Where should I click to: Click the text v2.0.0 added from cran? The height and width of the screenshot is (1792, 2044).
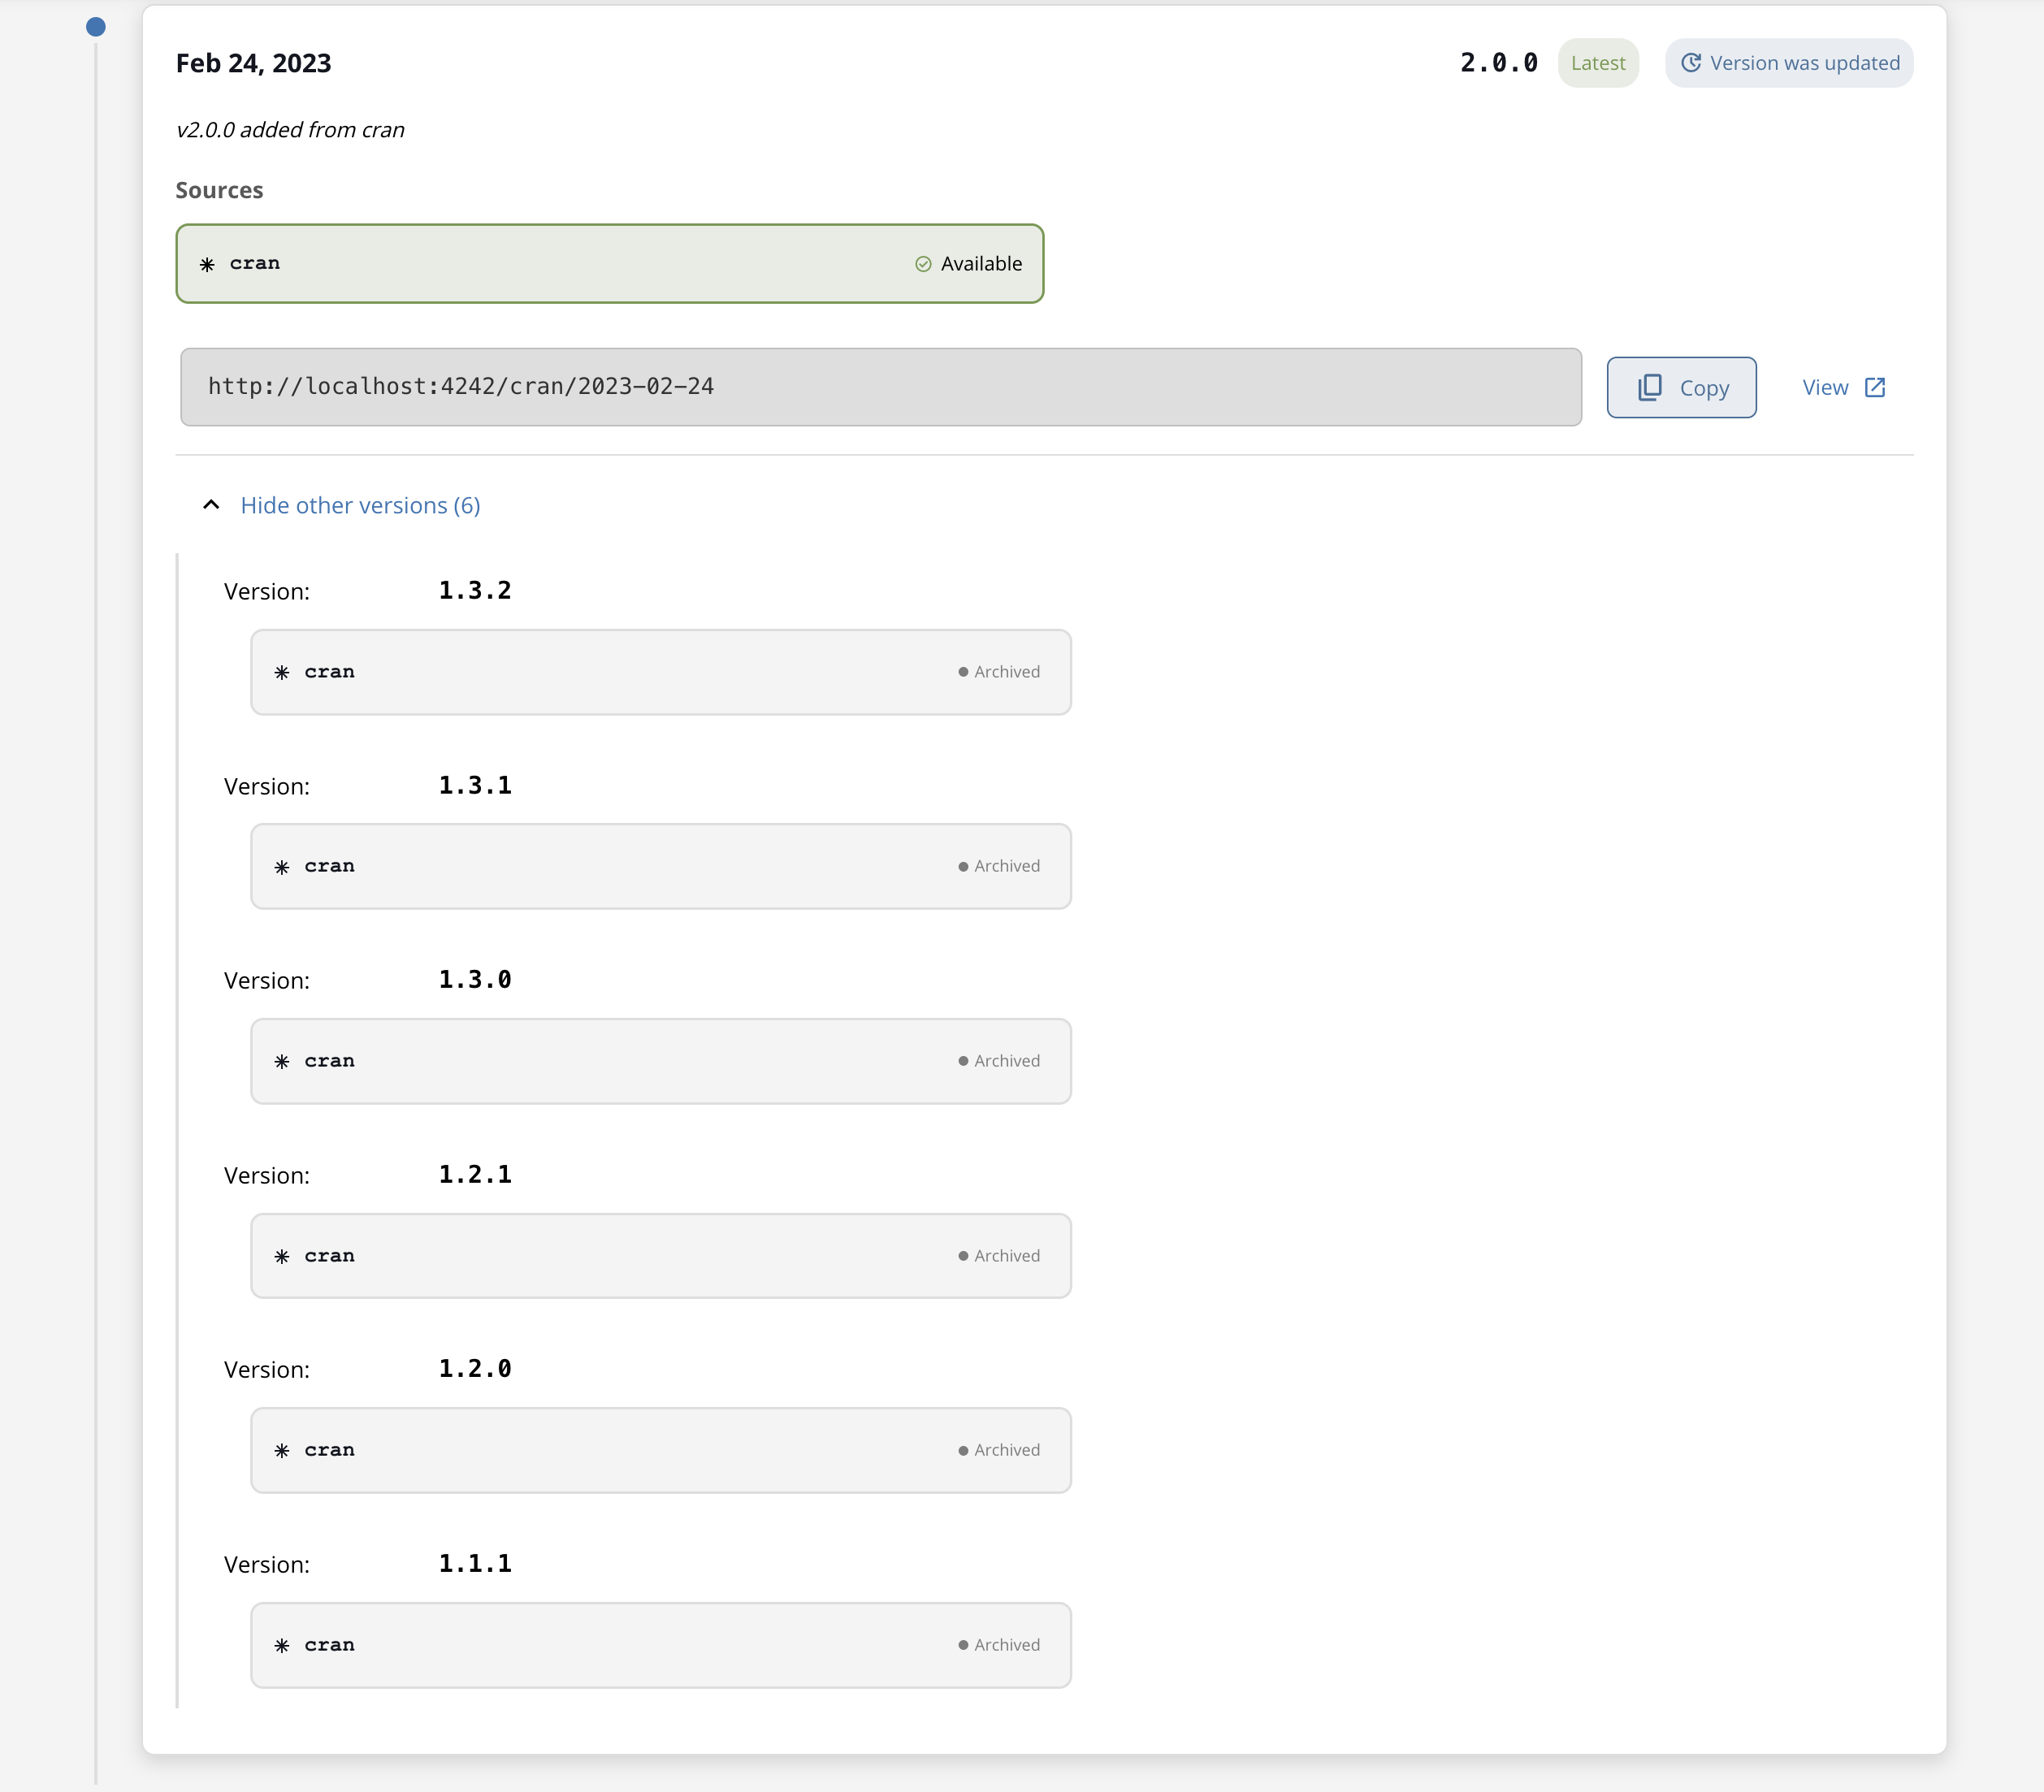tap(290, 130)
